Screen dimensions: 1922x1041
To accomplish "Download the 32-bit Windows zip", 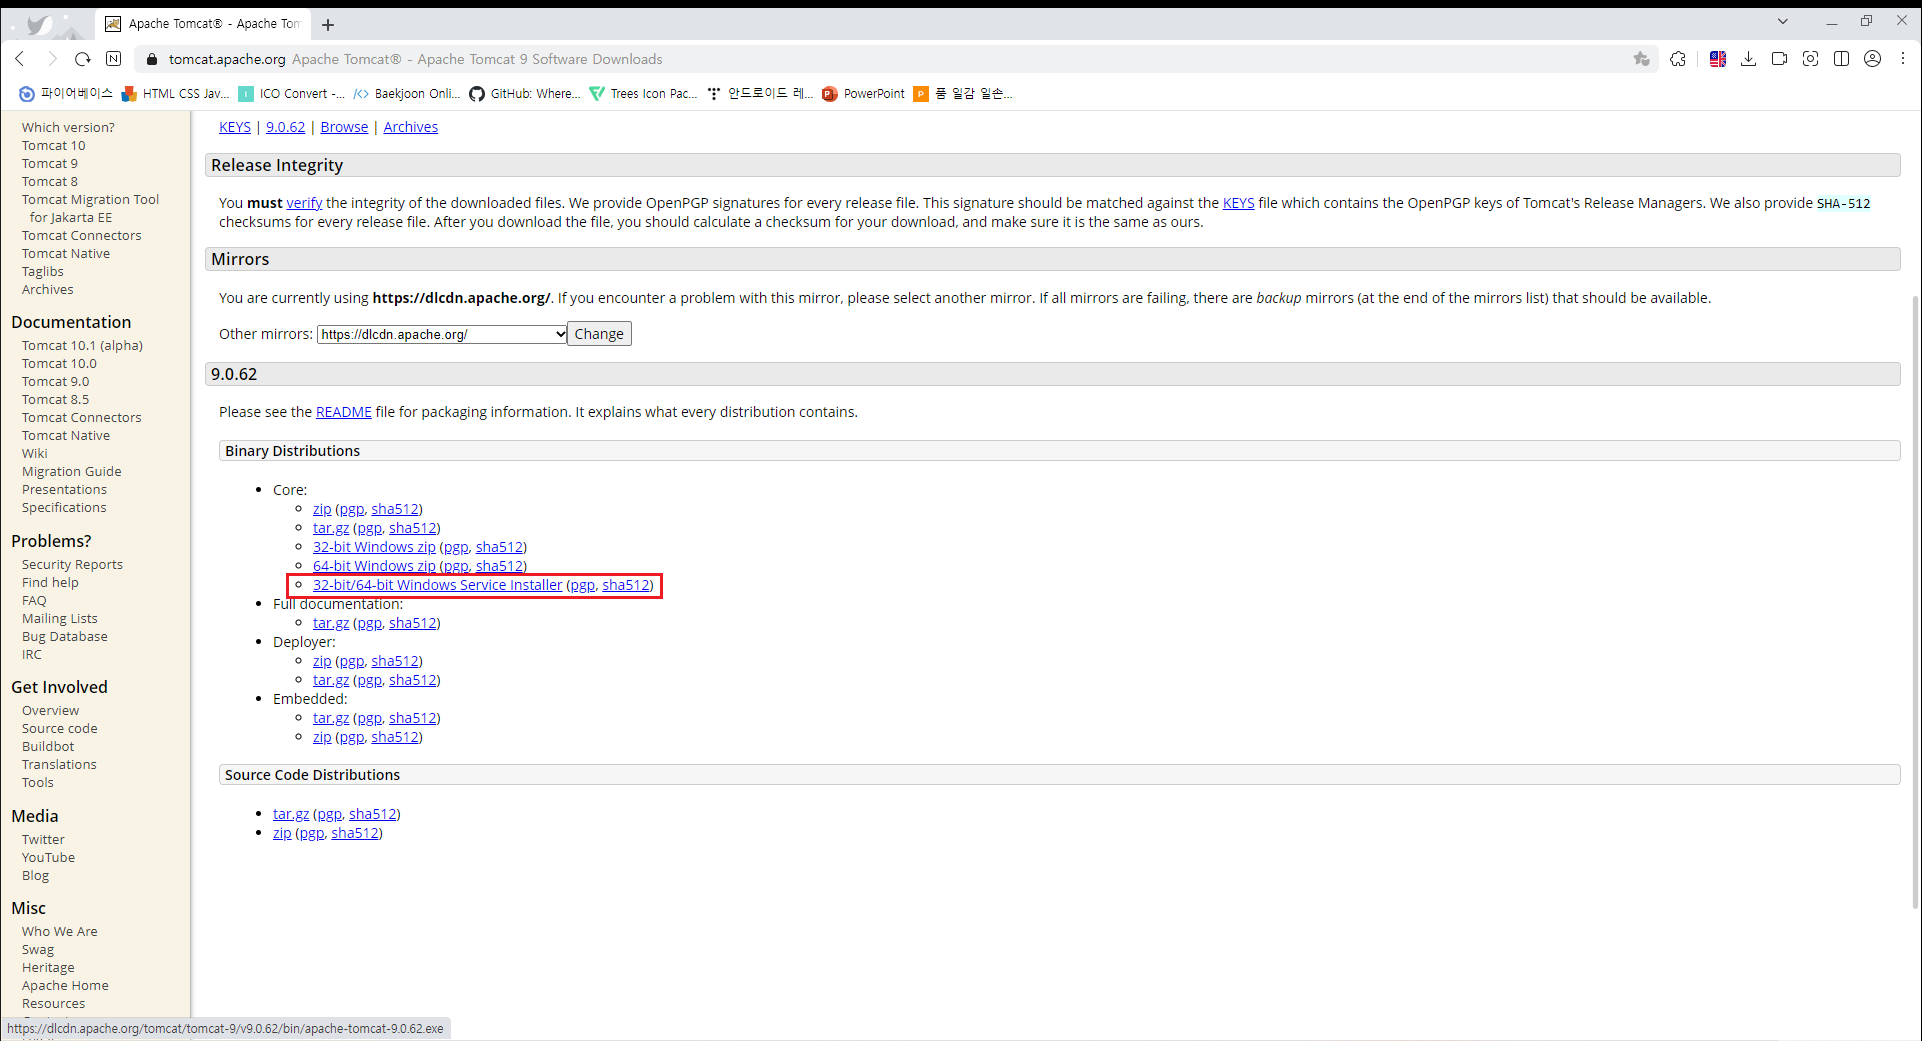I will [374, 547].
